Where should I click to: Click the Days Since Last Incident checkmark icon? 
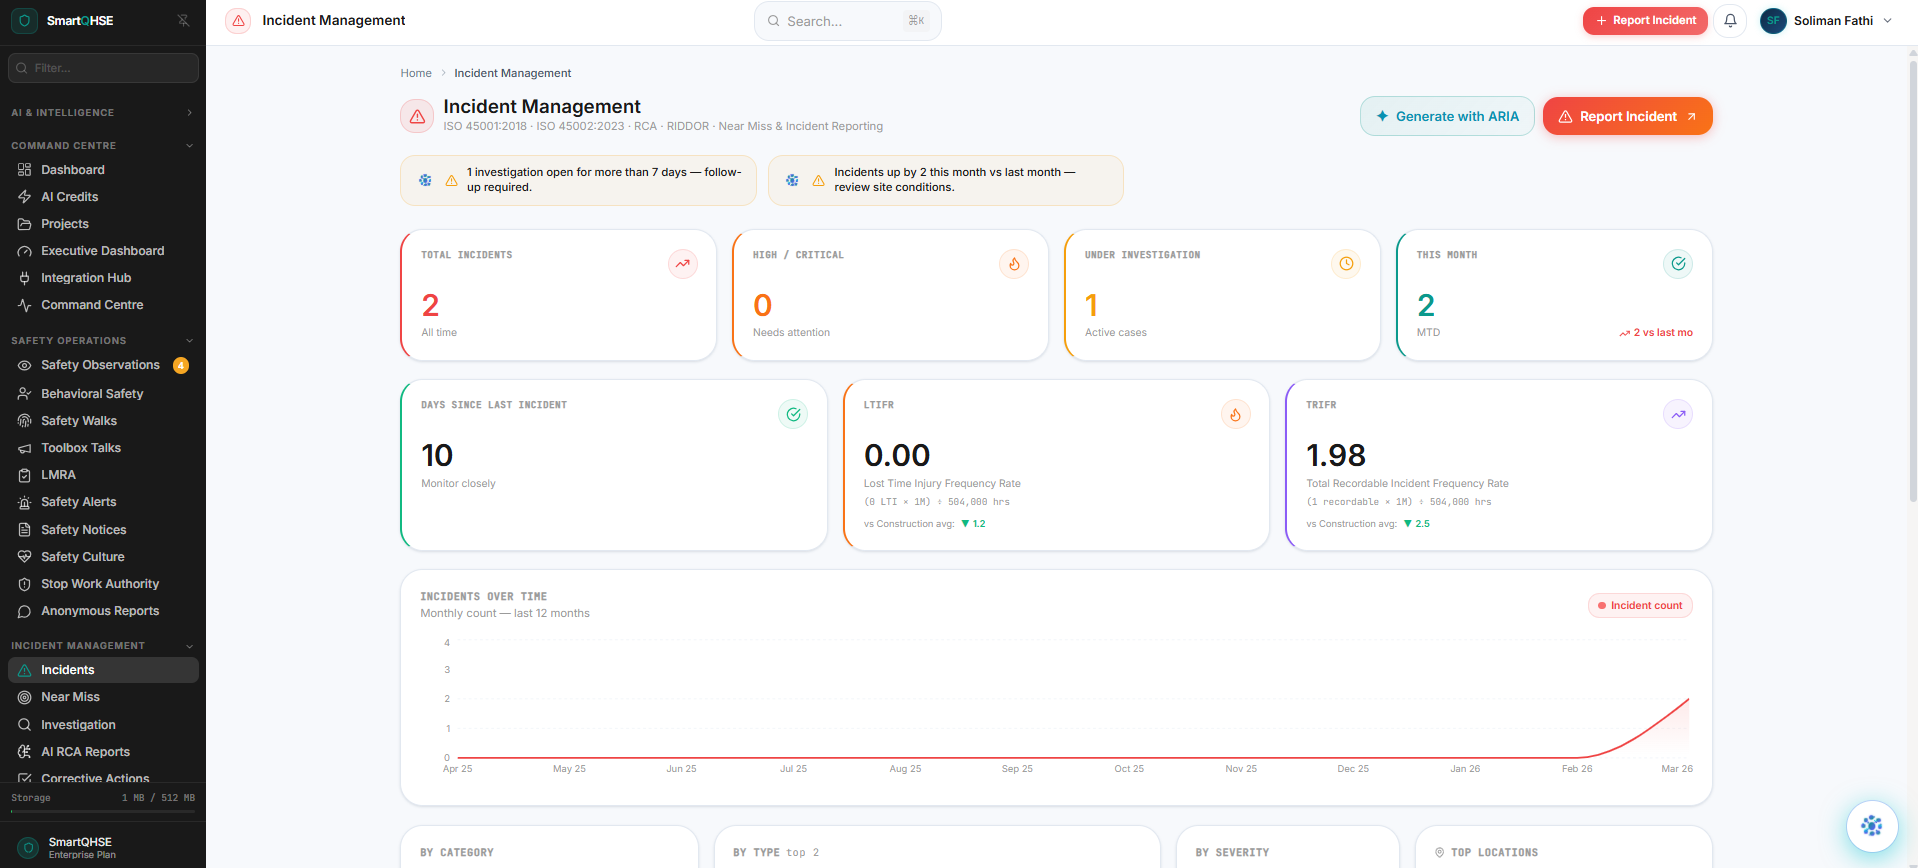point(793,414)
